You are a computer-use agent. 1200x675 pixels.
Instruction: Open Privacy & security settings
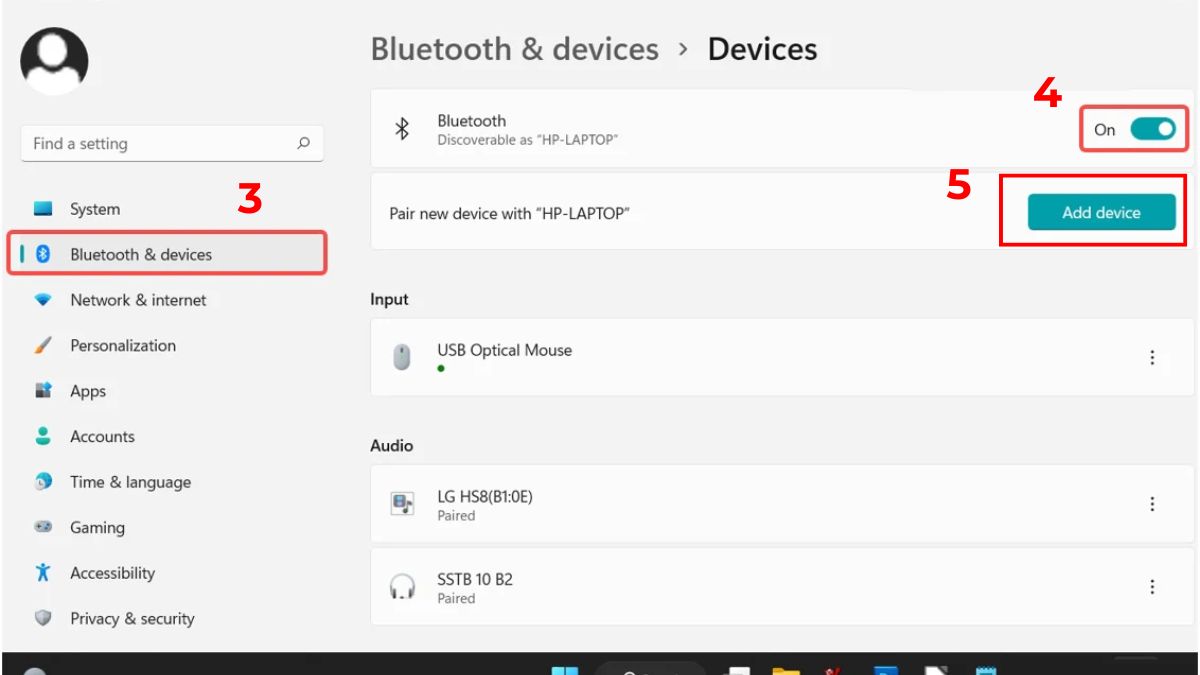pos(131,618)
